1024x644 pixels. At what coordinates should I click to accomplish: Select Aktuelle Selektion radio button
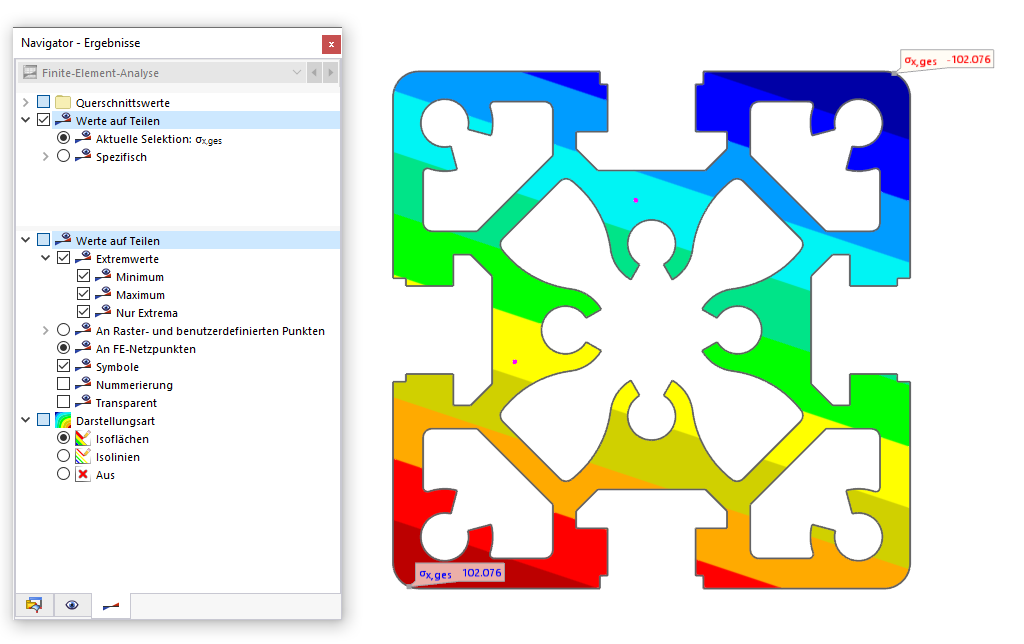click(63, 138)
